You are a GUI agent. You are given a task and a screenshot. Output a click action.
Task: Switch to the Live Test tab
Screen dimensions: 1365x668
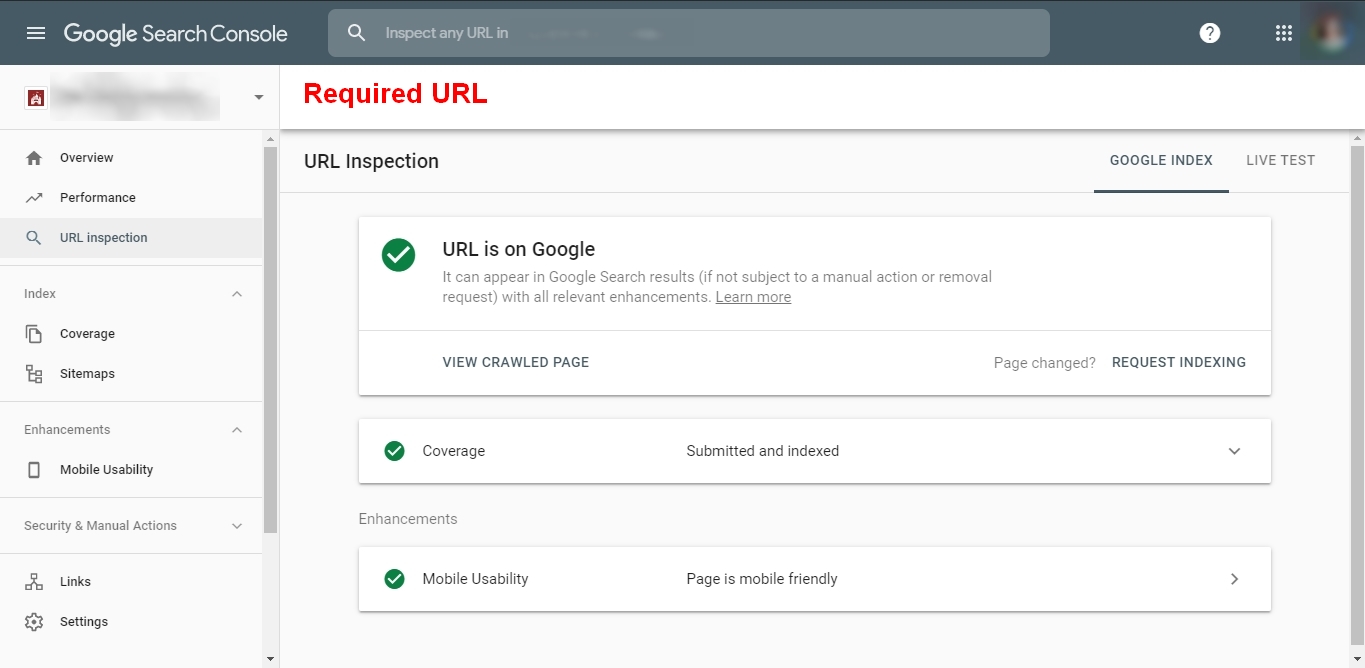click(x=1280, y=160)
